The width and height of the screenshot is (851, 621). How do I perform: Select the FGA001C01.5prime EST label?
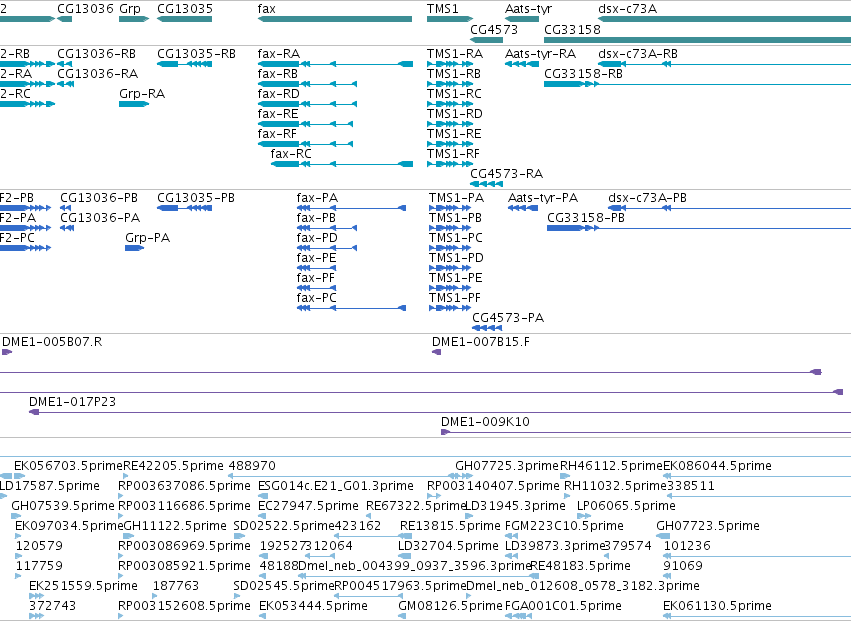click(563, 606)
